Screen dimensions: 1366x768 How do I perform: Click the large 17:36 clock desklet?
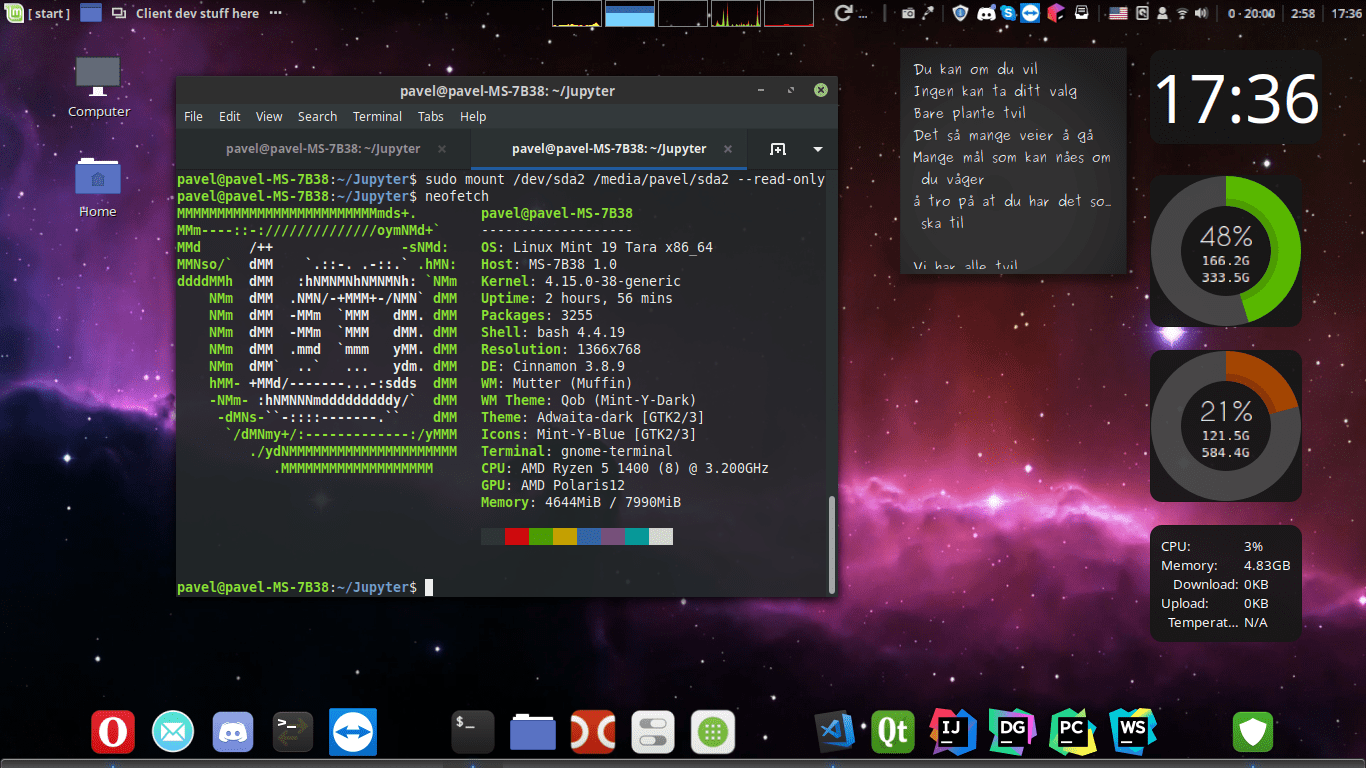1236,98
